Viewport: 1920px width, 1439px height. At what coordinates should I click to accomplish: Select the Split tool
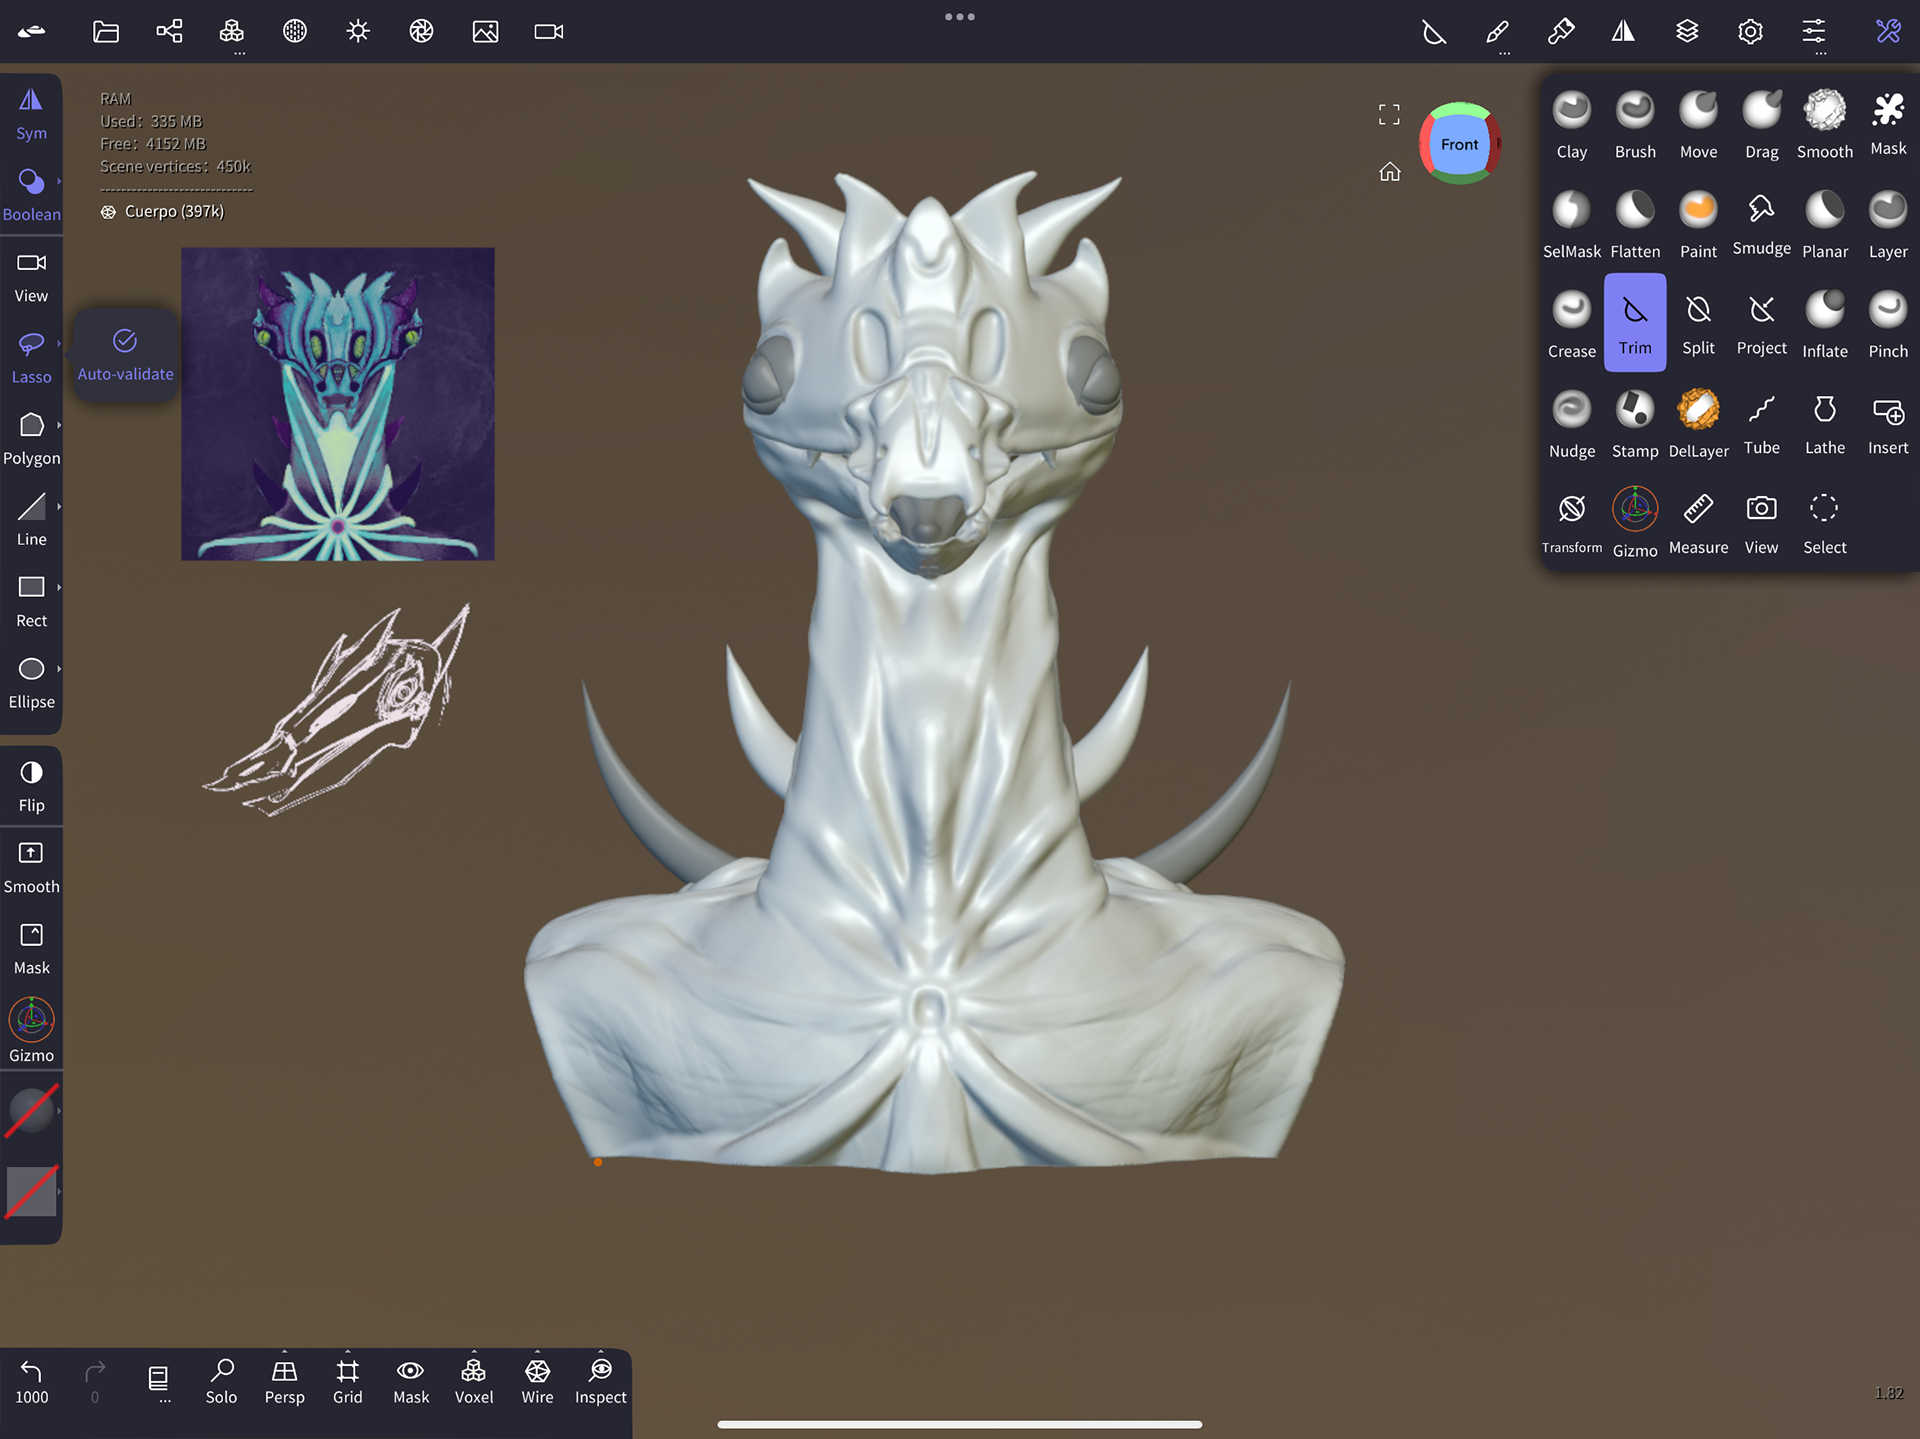[x=1698, y=323]
